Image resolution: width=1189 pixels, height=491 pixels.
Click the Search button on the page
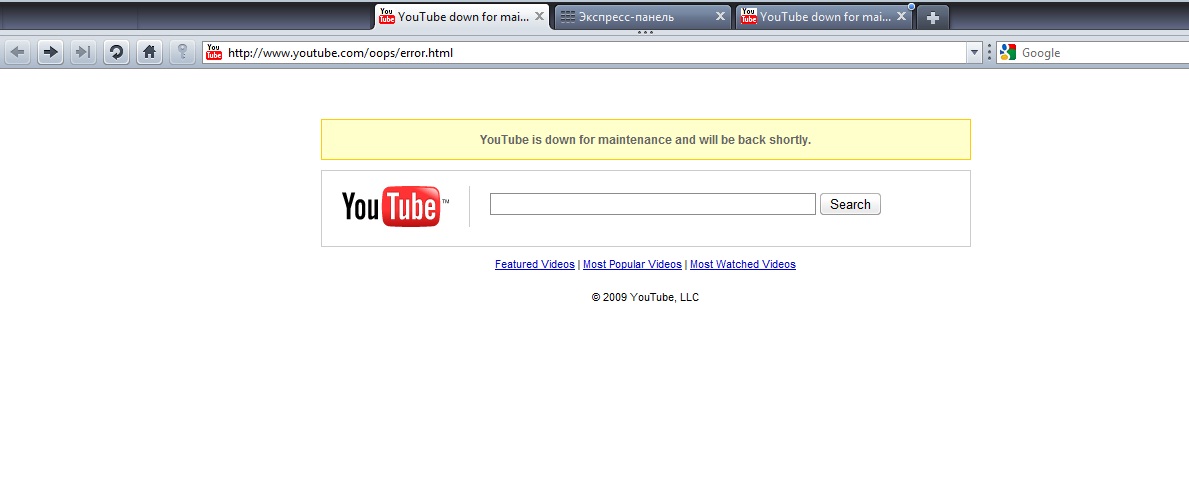click(850, 204)
